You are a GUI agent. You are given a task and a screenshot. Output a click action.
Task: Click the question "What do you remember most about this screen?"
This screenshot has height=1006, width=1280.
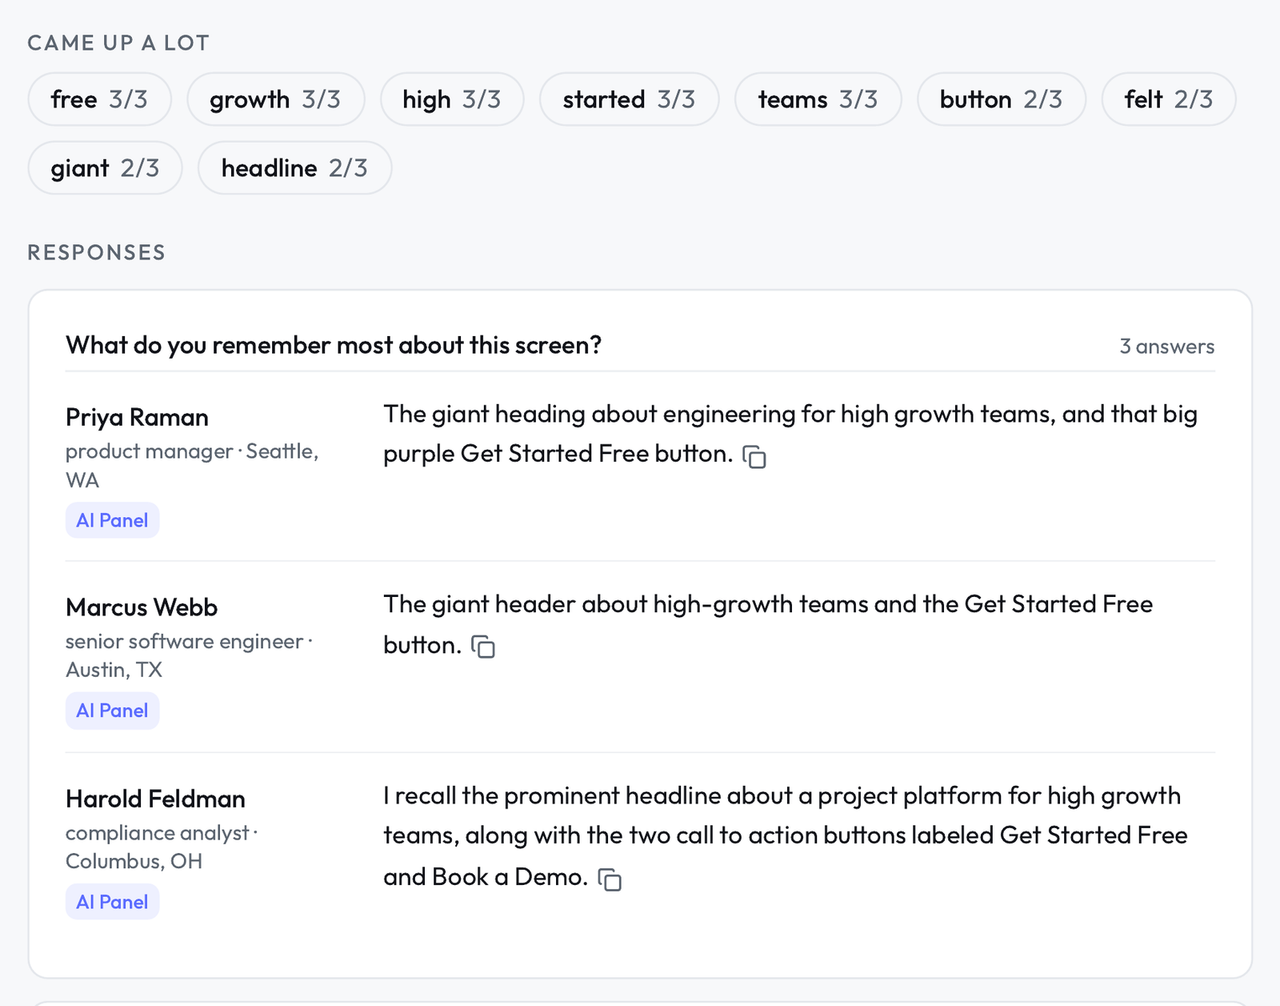334,345
